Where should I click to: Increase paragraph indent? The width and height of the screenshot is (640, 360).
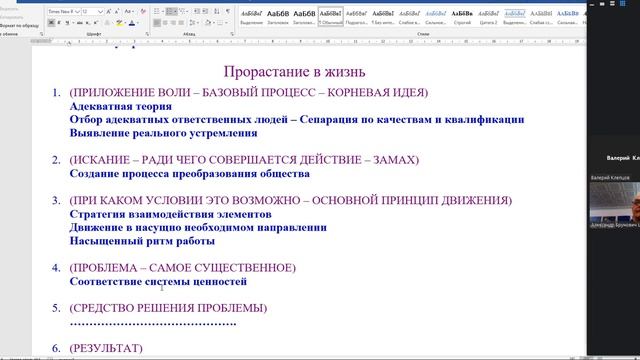click(205, 11)
